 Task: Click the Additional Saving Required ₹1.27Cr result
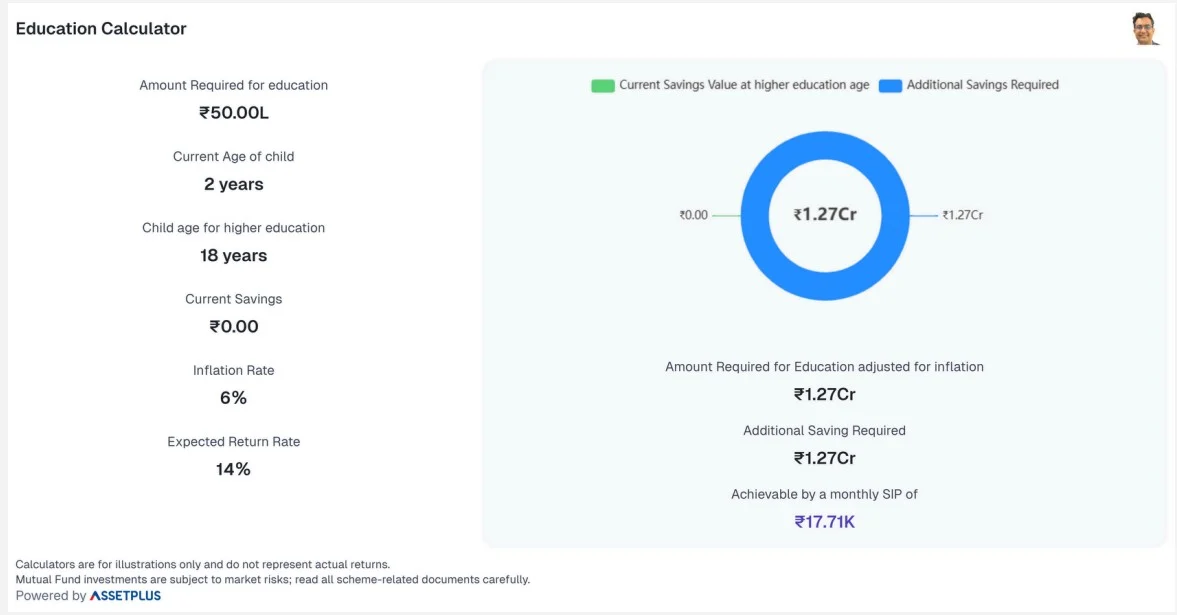tap(825, 458)
